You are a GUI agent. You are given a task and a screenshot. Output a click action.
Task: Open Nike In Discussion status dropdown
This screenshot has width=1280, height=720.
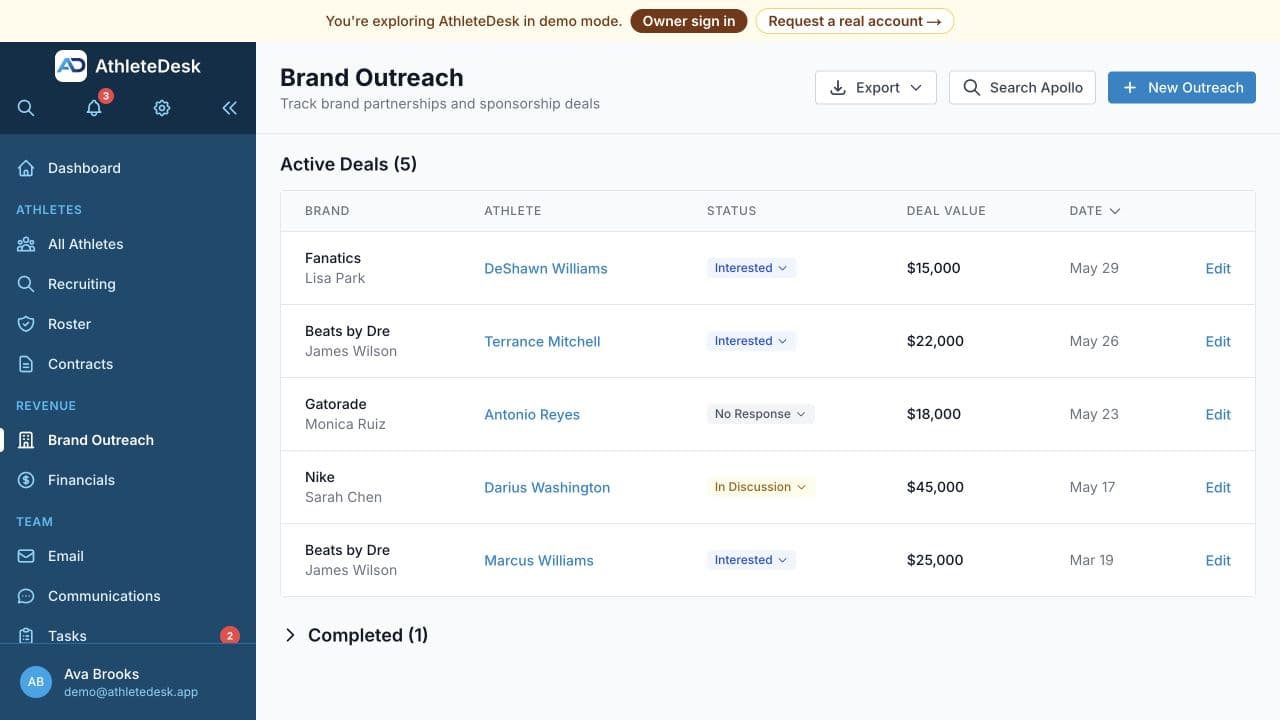[x=760, y=487]
